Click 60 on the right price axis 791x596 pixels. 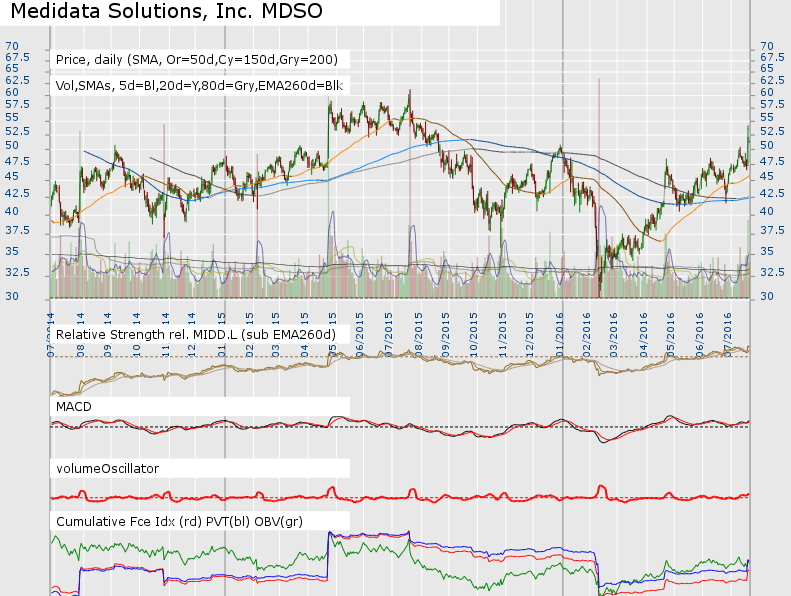coord(767,92)
